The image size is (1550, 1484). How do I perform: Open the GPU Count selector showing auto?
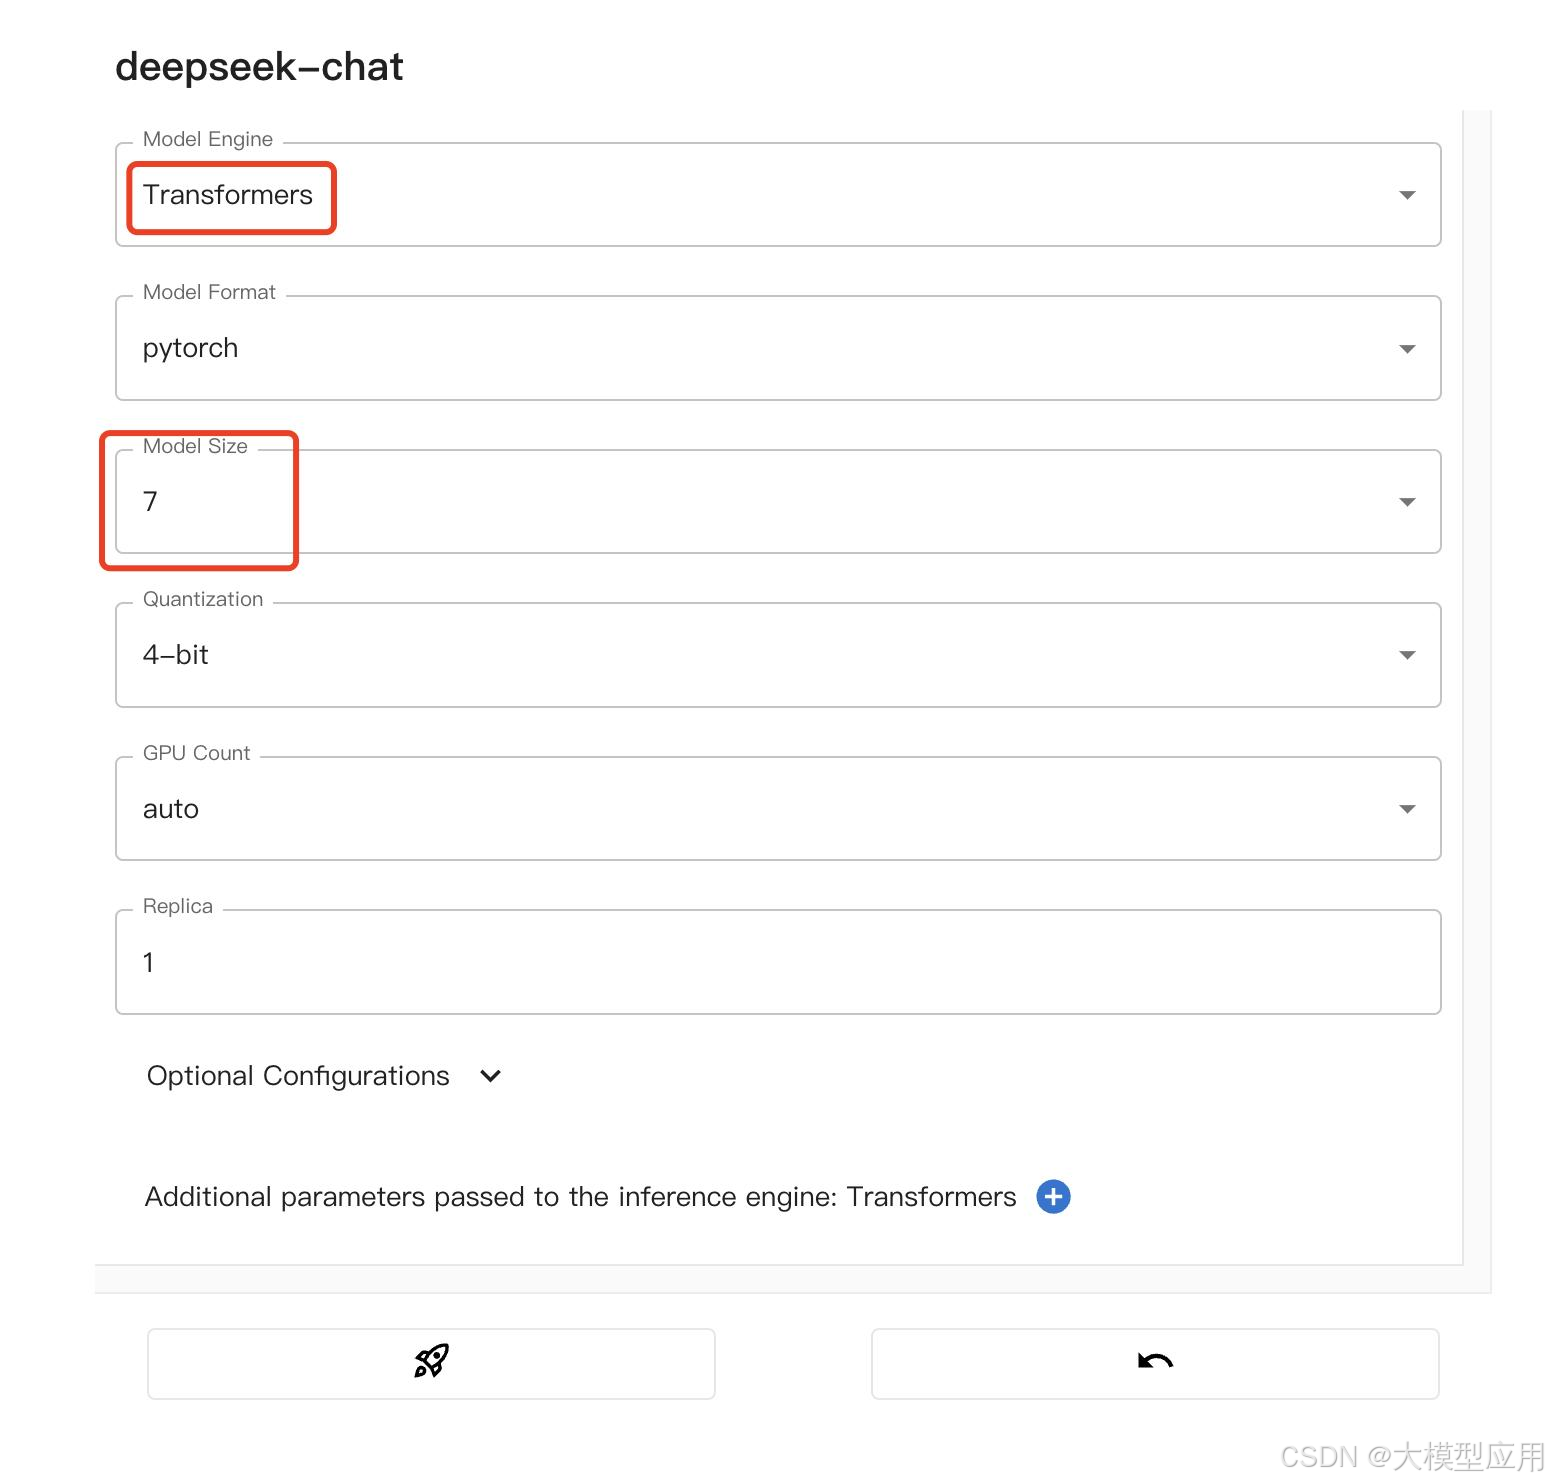(x=700, y=808)
